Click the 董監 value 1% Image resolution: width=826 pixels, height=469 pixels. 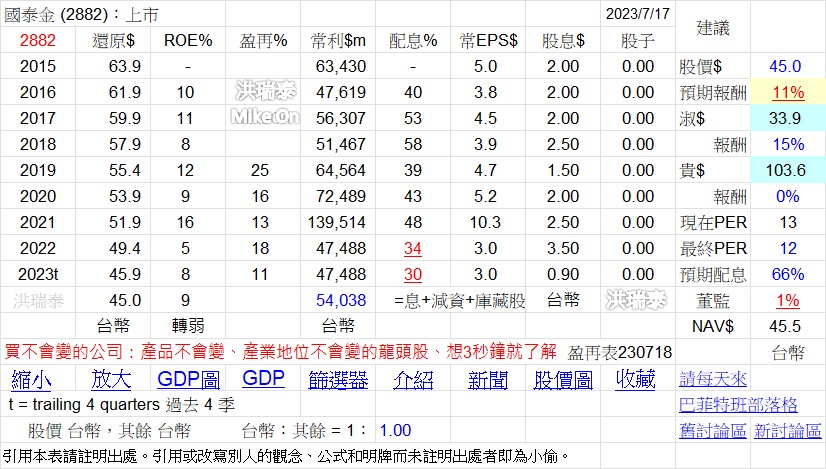[x=788, y=300]
